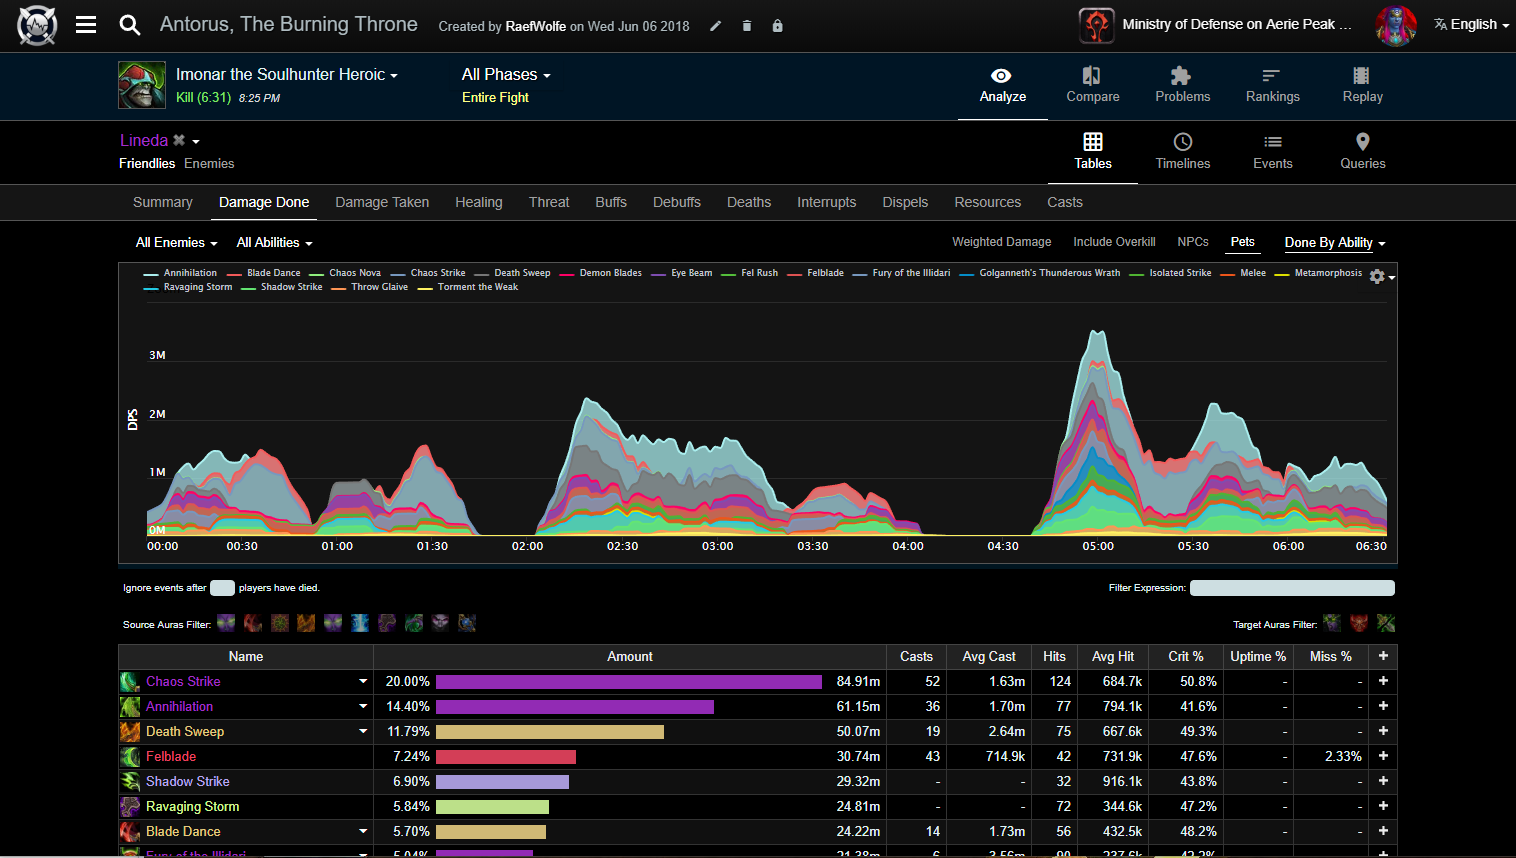This screenshot has width=1516, height=858.
Task: Toggle Include Overkill option
Action: 1114,242
